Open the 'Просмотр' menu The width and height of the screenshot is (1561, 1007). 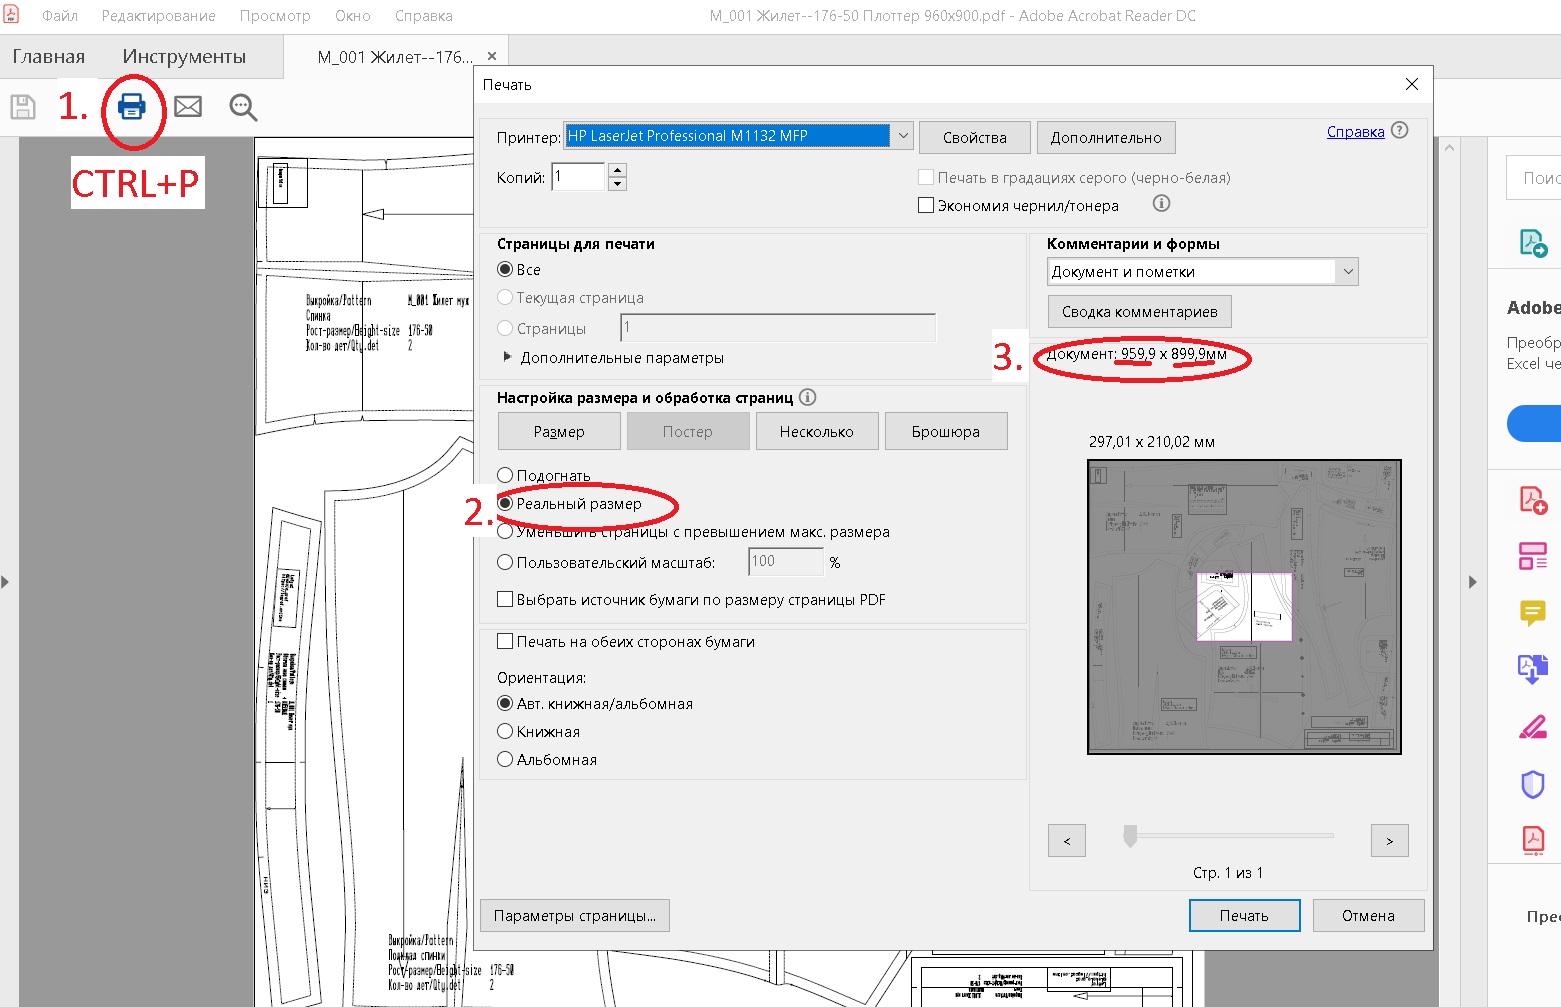click(275, 16)
